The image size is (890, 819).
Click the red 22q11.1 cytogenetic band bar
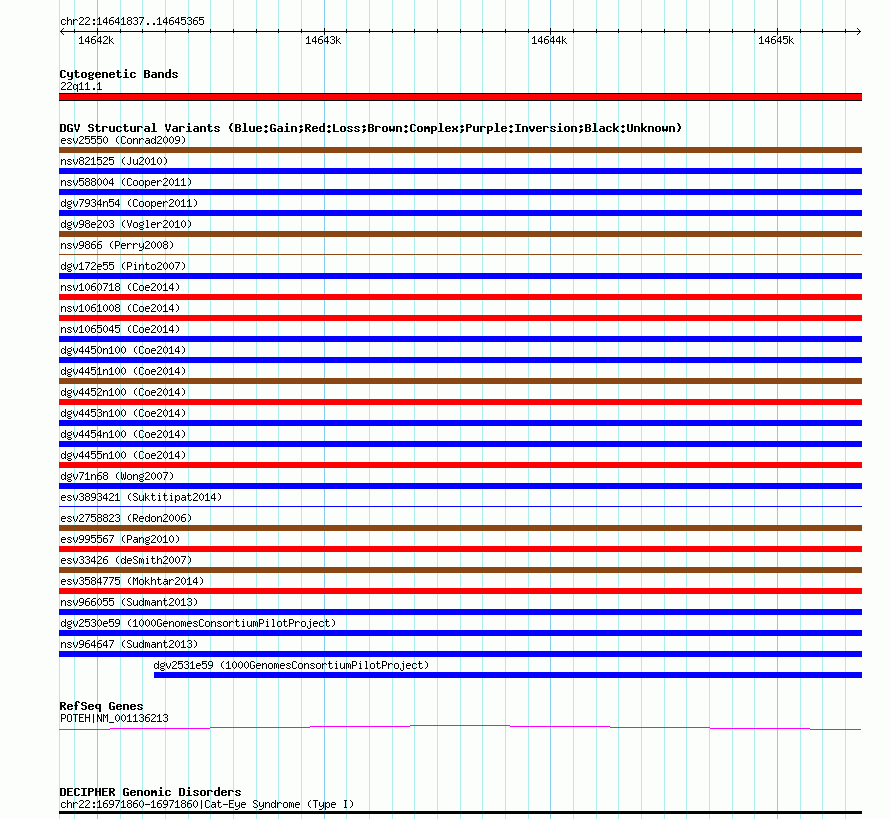460,97
